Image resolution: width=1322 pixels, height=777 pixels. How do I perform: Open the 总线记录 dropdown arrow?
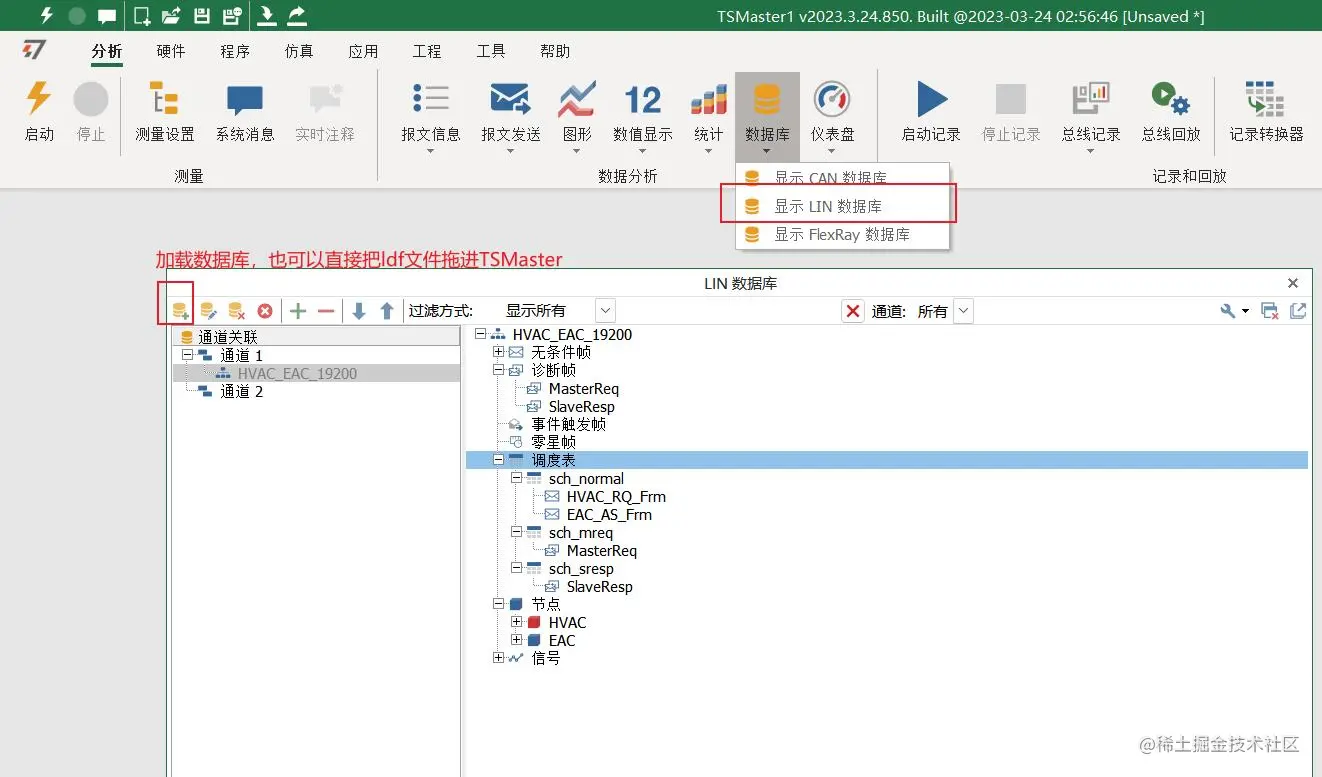tap(1091, 152)
